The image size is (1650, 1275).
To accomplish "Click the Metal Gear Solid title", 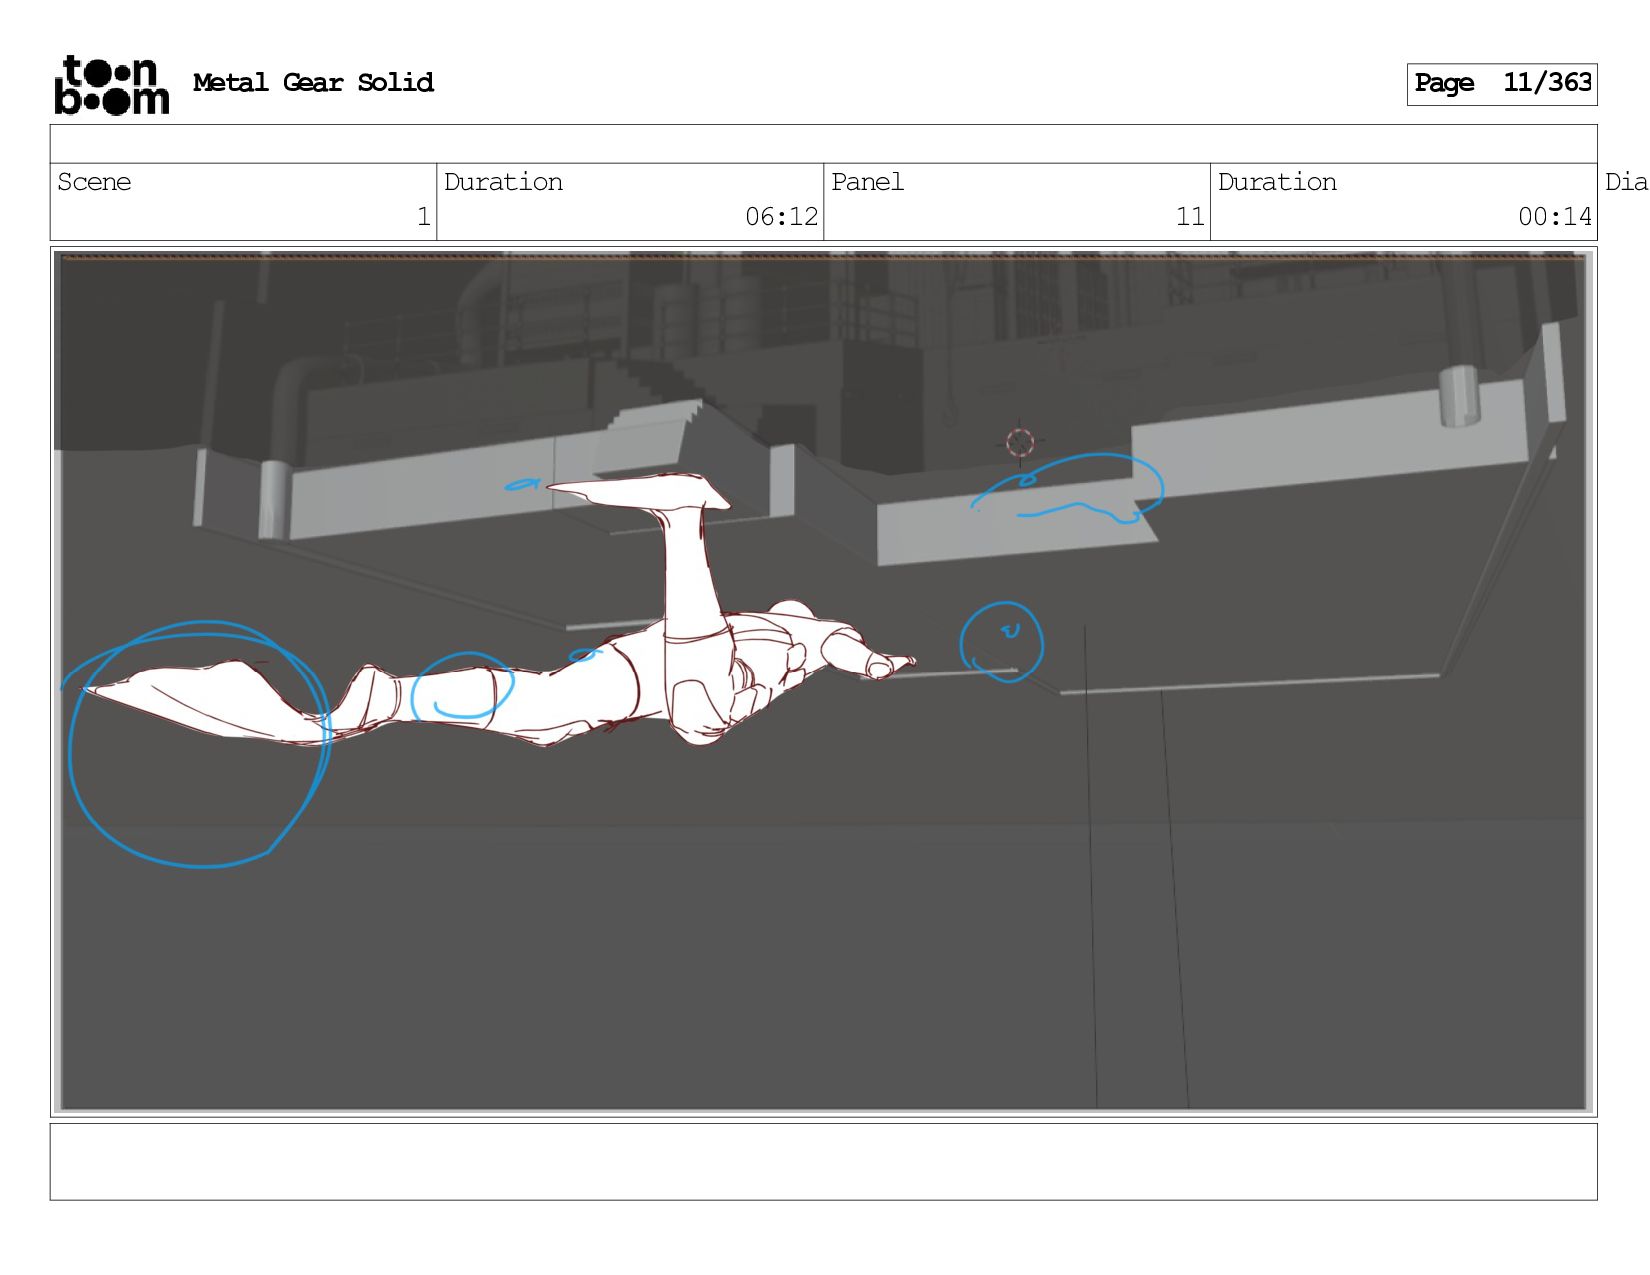I will pyautogui.click(x=313, y=83).
